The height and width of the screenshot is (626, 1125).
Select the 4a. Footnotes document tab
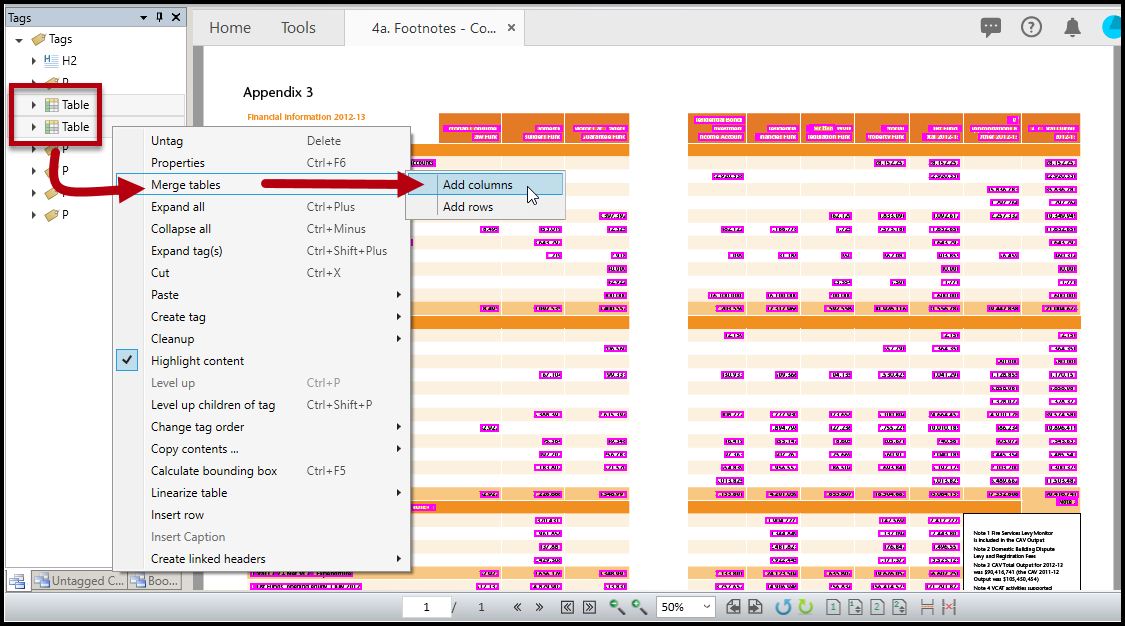[433, 28]
